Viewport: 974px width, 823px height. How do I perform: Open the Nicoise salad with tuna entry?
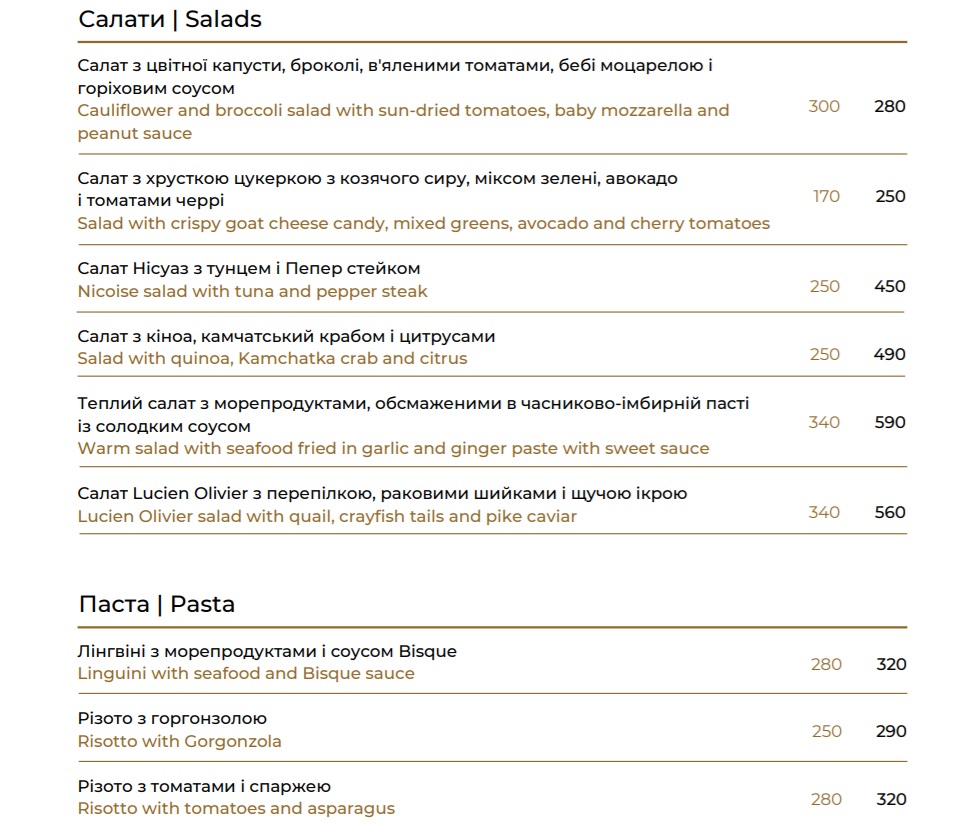(492, 280)
